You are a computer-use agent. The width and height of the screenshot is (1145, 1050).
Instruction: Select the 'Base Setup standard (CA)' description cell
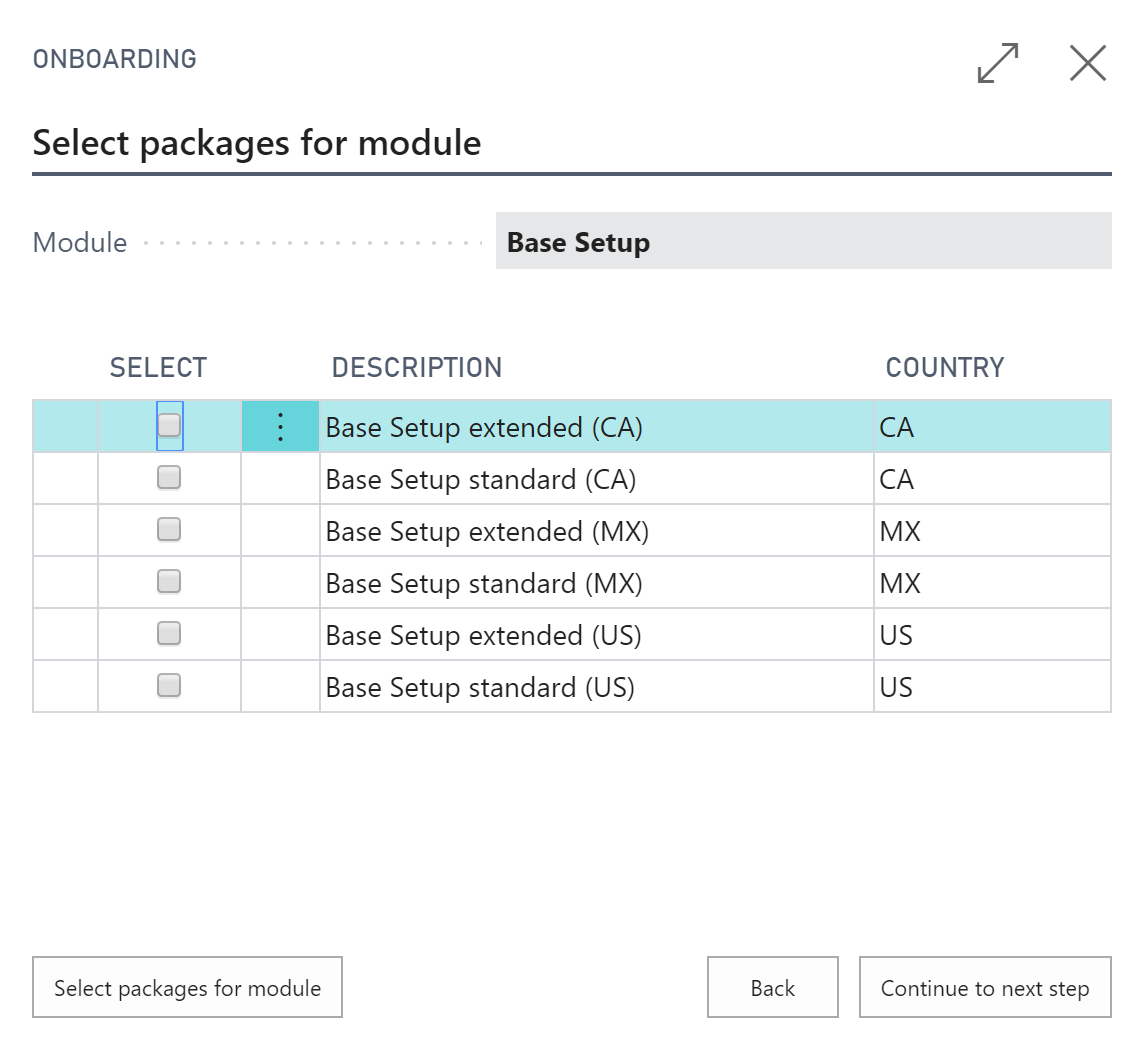pyautogui.click(x=597, y=478)
